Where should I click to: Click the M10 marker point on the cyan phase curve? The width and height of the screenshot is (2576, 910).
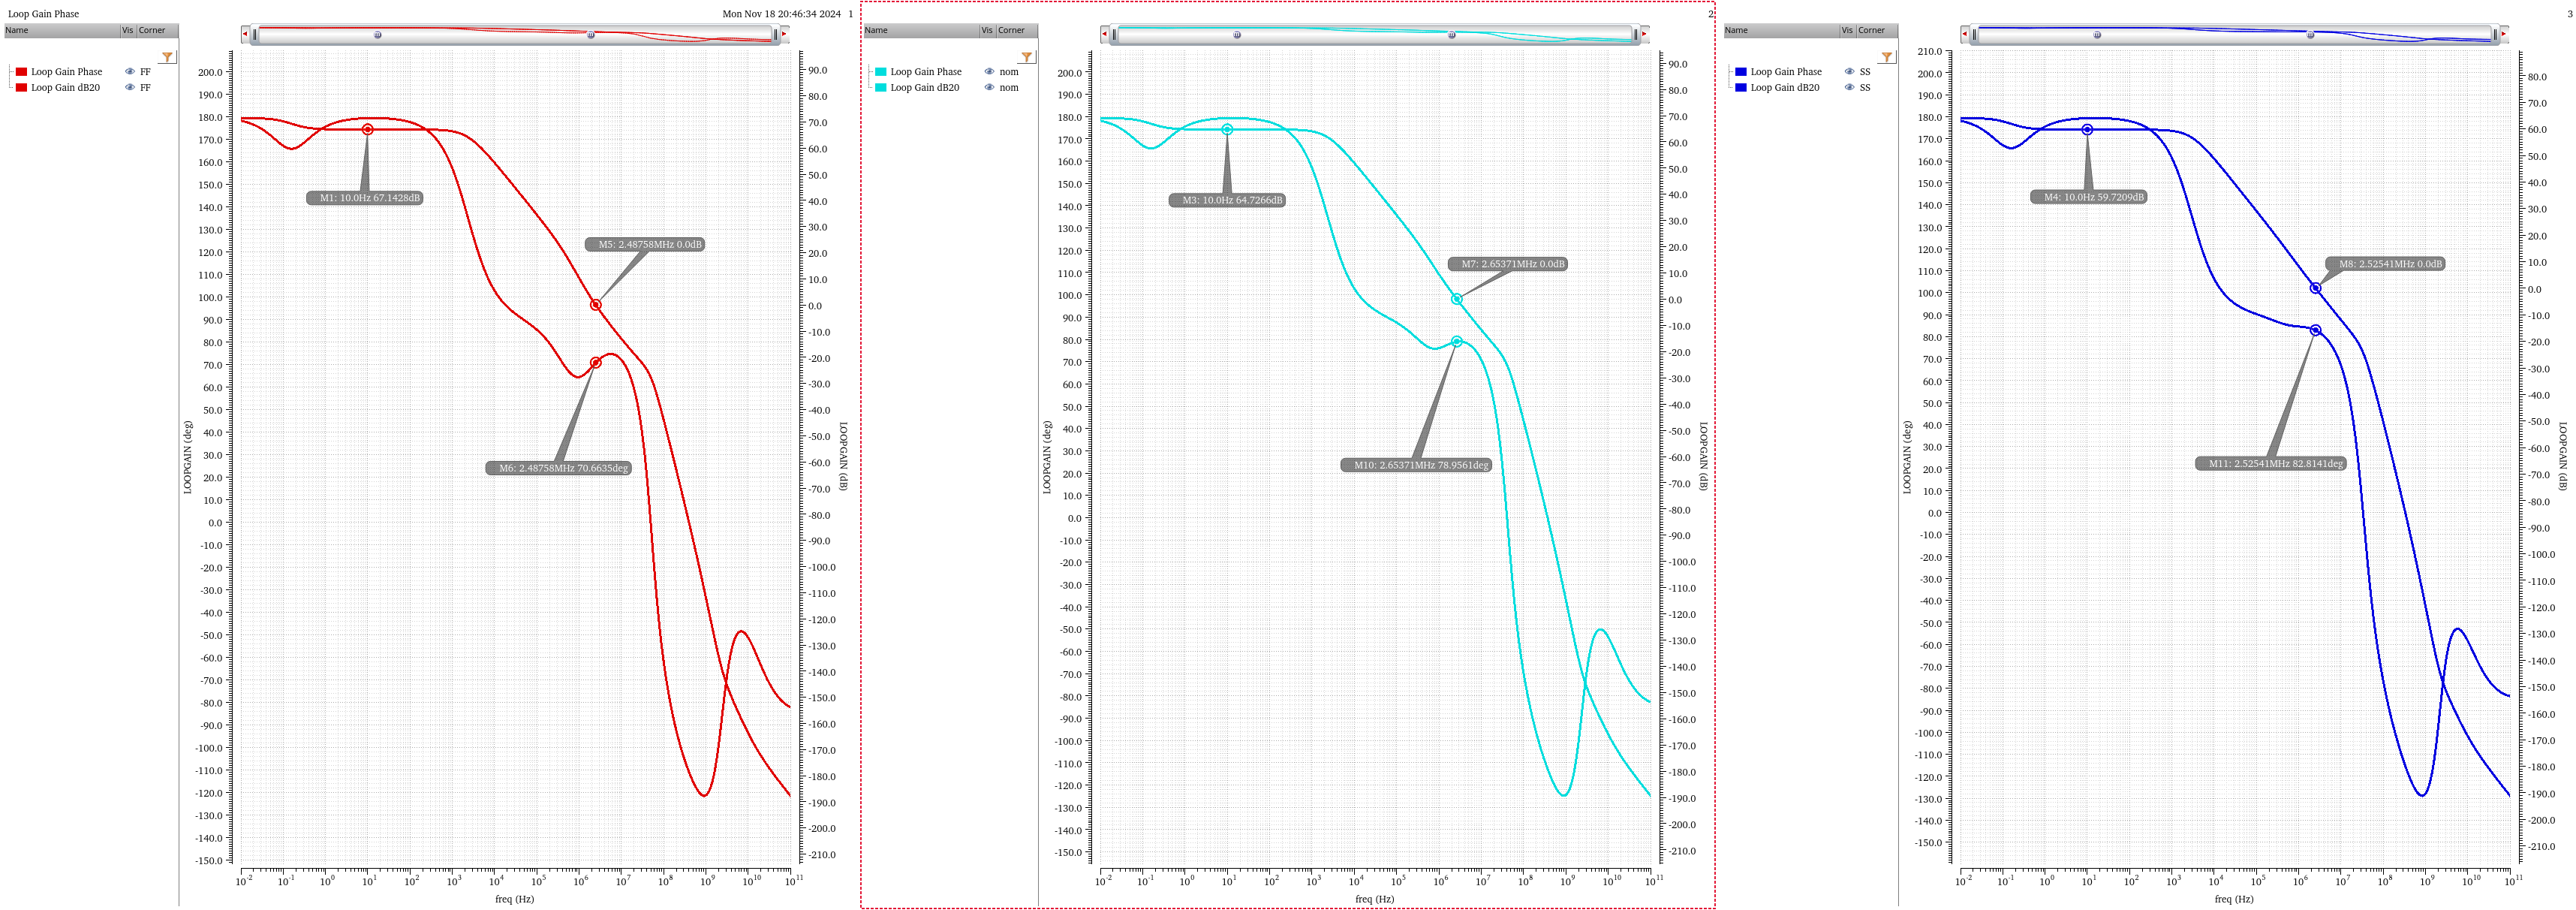tap(1456, 342)
